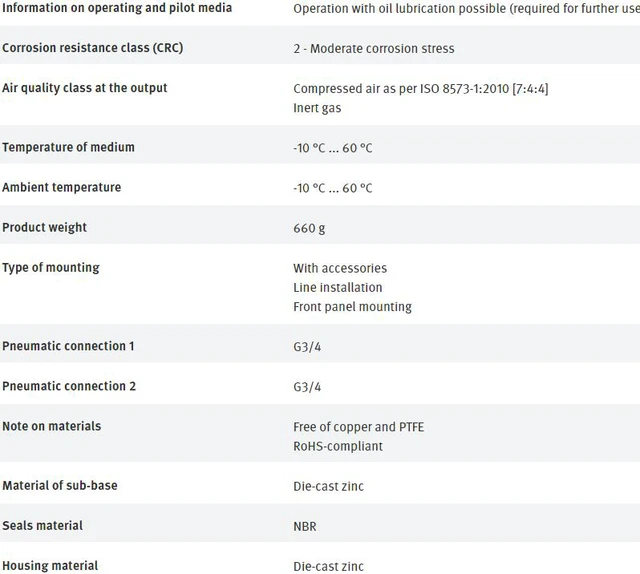The height and width of the screenshot is (574, 640).
Task: Select the ISO 8573-1:2010 compressed air text
Action: point(420,89)
